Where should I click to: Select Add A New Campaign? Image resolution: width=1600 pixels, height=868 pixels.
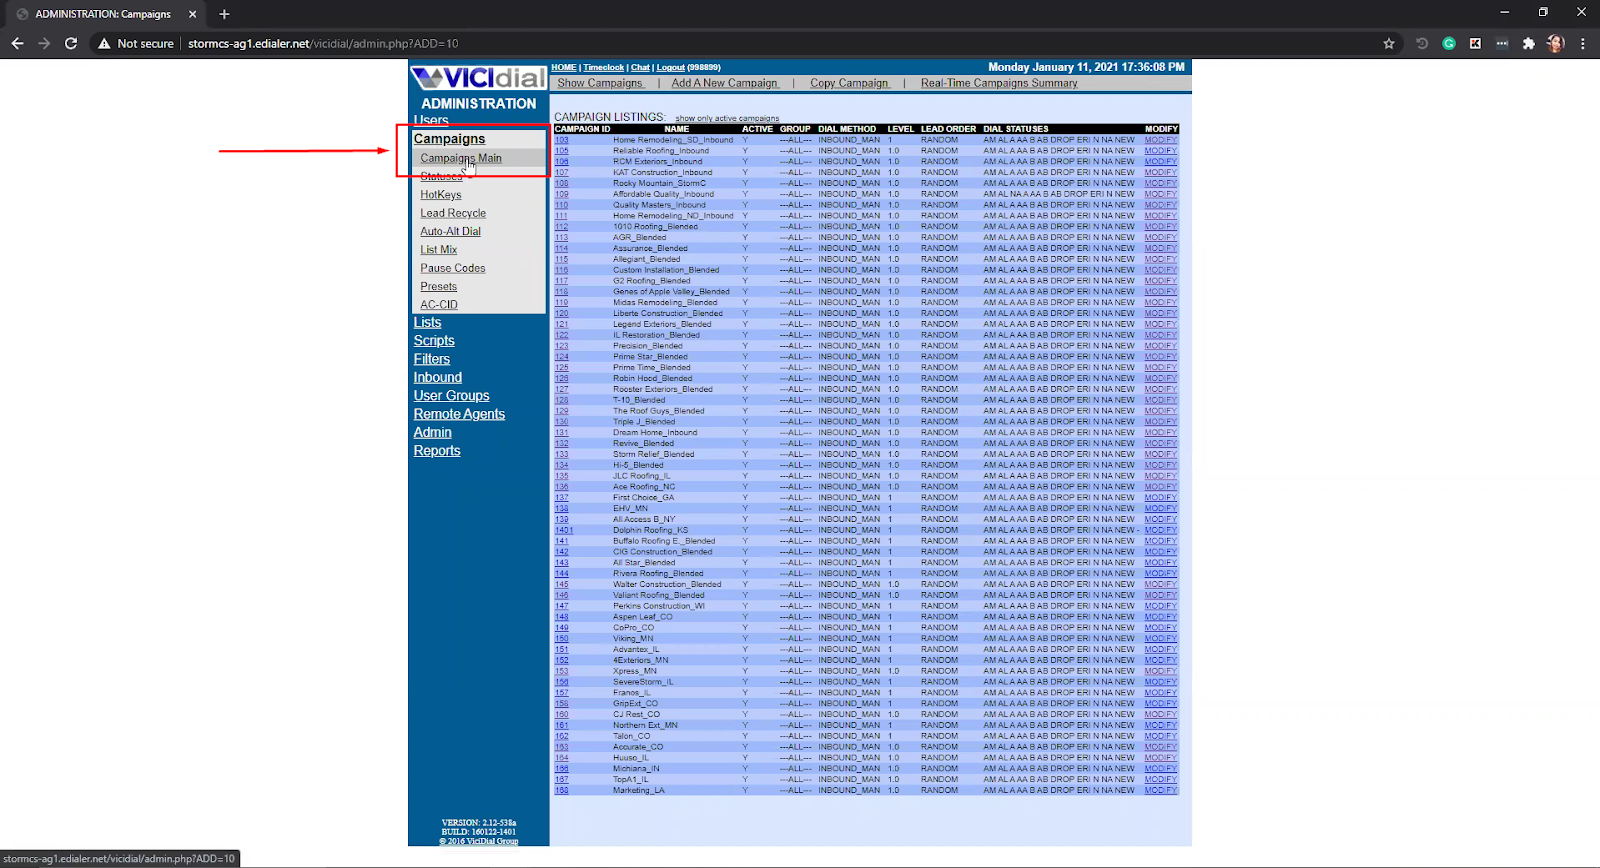click(x=725, y=83)
